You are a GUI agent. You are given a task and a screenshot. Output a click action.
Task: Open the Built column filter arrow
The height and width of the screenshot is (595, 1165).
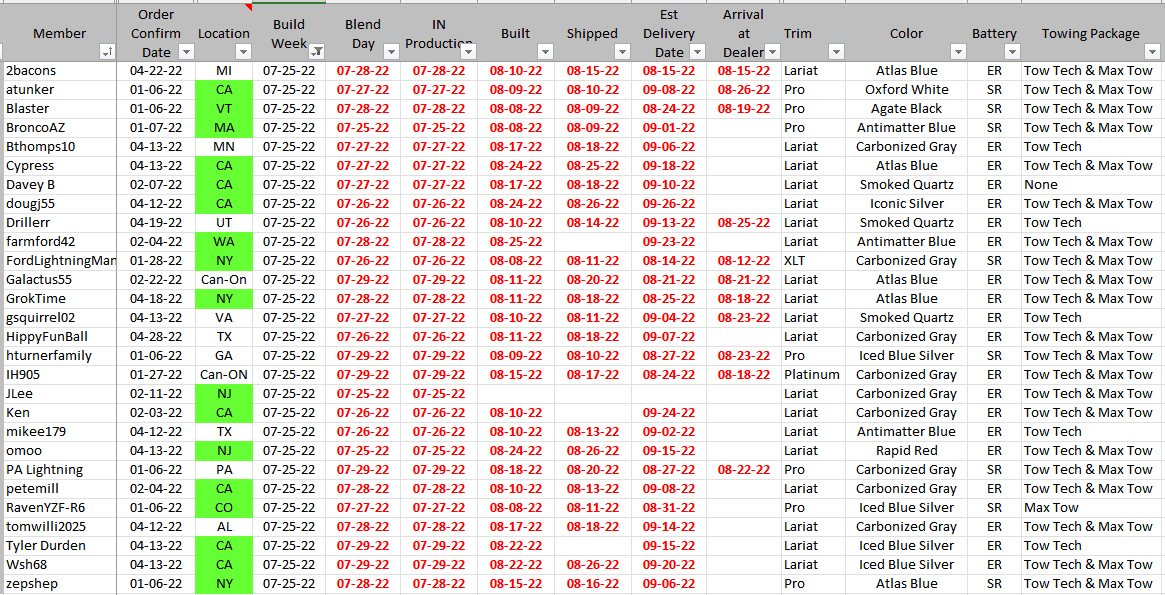(x=545, y=52)
